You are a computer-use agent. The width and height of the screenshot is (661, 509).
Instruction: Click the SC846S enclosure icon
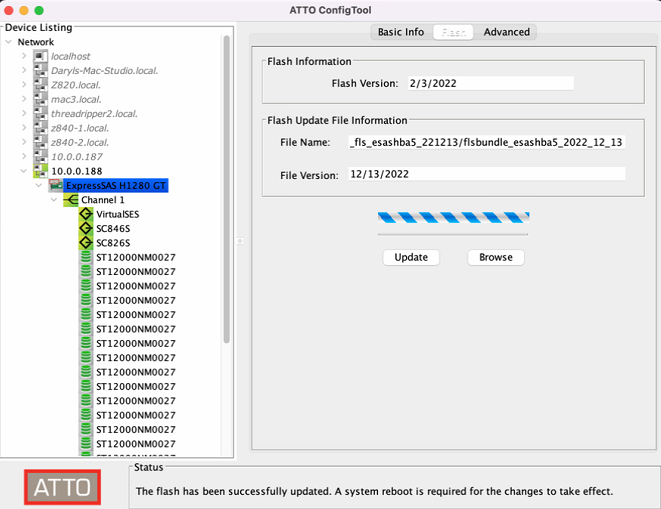point(86,228)
